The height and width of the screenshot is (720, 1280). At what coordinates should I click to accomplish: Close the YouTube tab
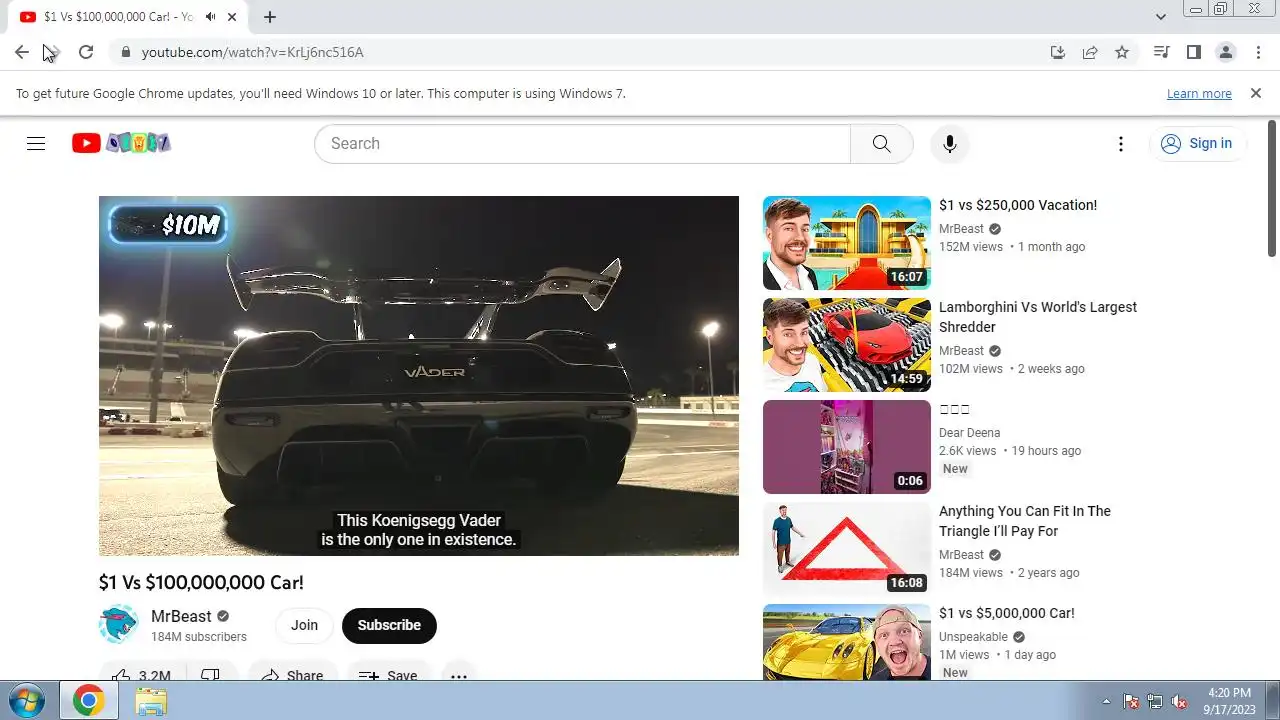click(x=233, y=17)
